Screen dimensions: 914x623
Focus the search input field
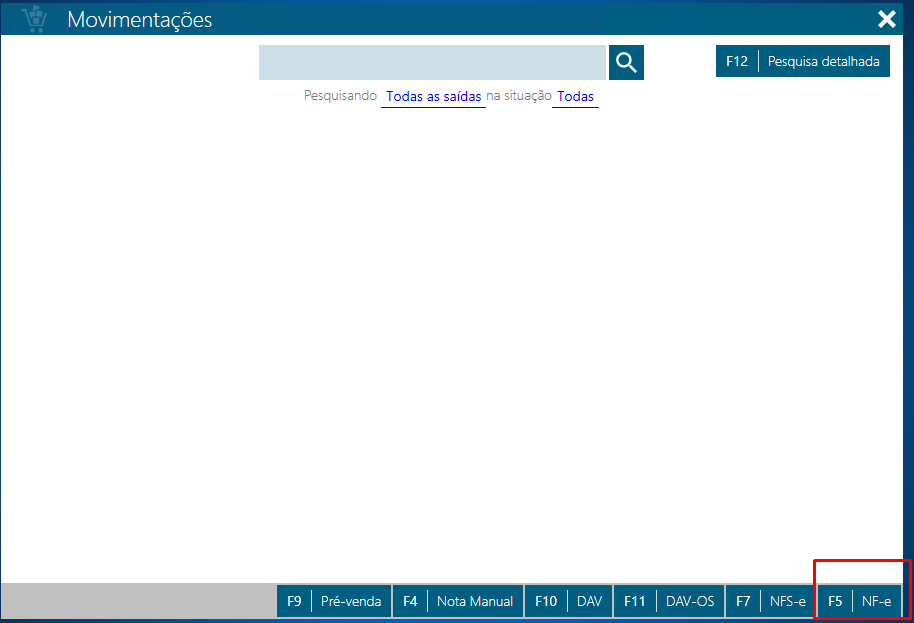click(x=432, y=62)
